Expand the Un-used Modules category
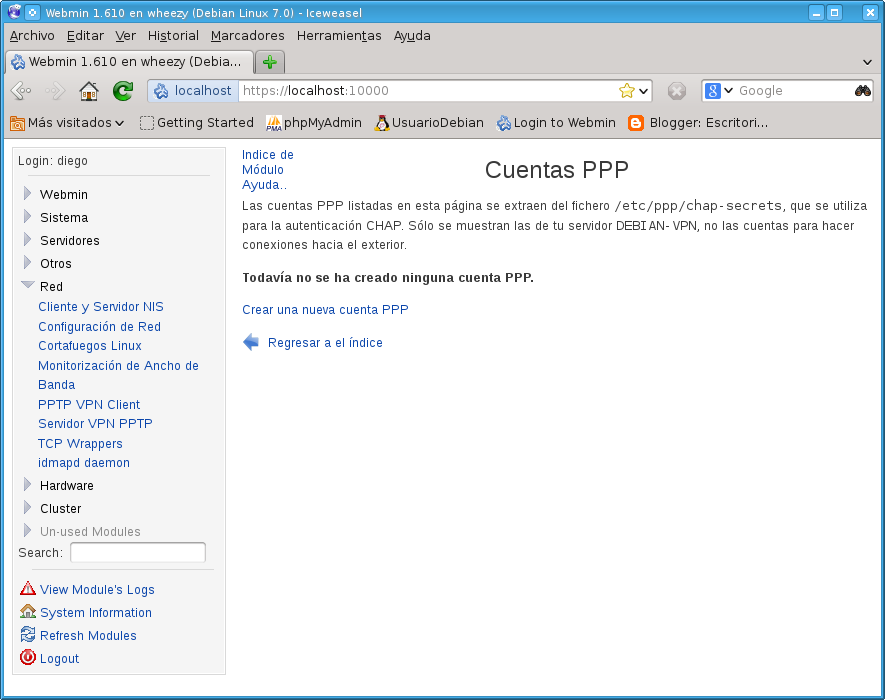The width and height of the screenshot is (885, 700). (27, 531)
